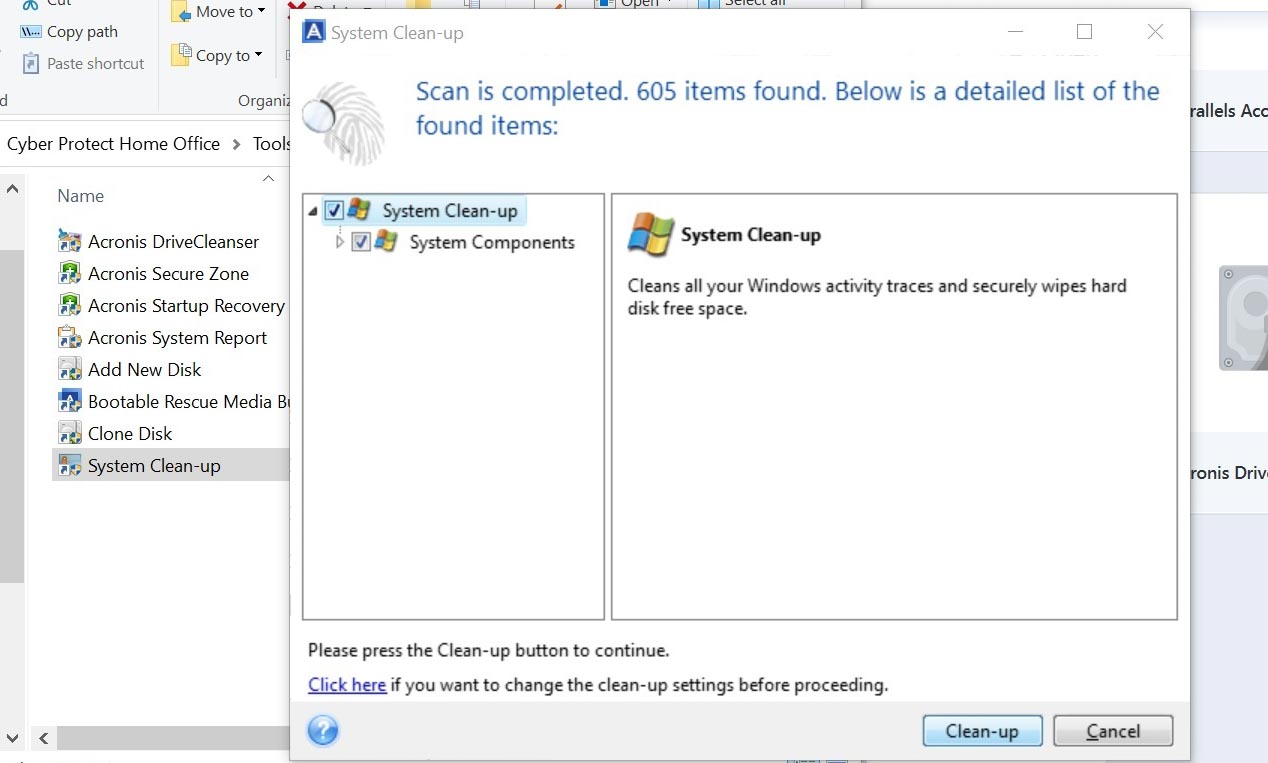
Task: Click the Bootable Rescue Media Builder icon
Action: 69,401
